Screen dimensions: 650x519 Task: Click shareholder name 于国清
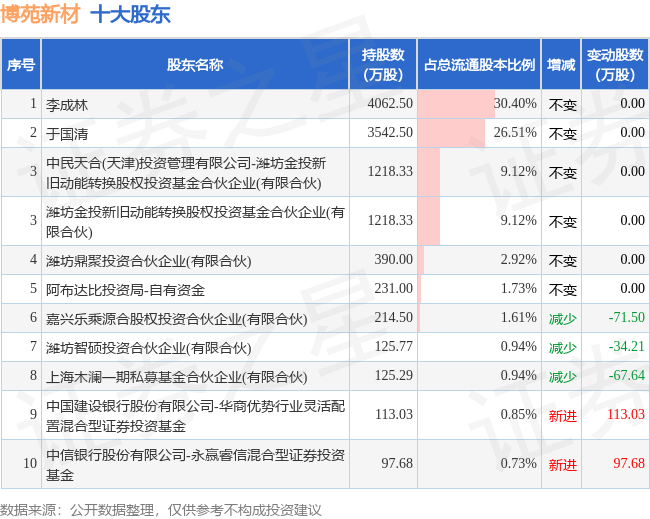67,133
